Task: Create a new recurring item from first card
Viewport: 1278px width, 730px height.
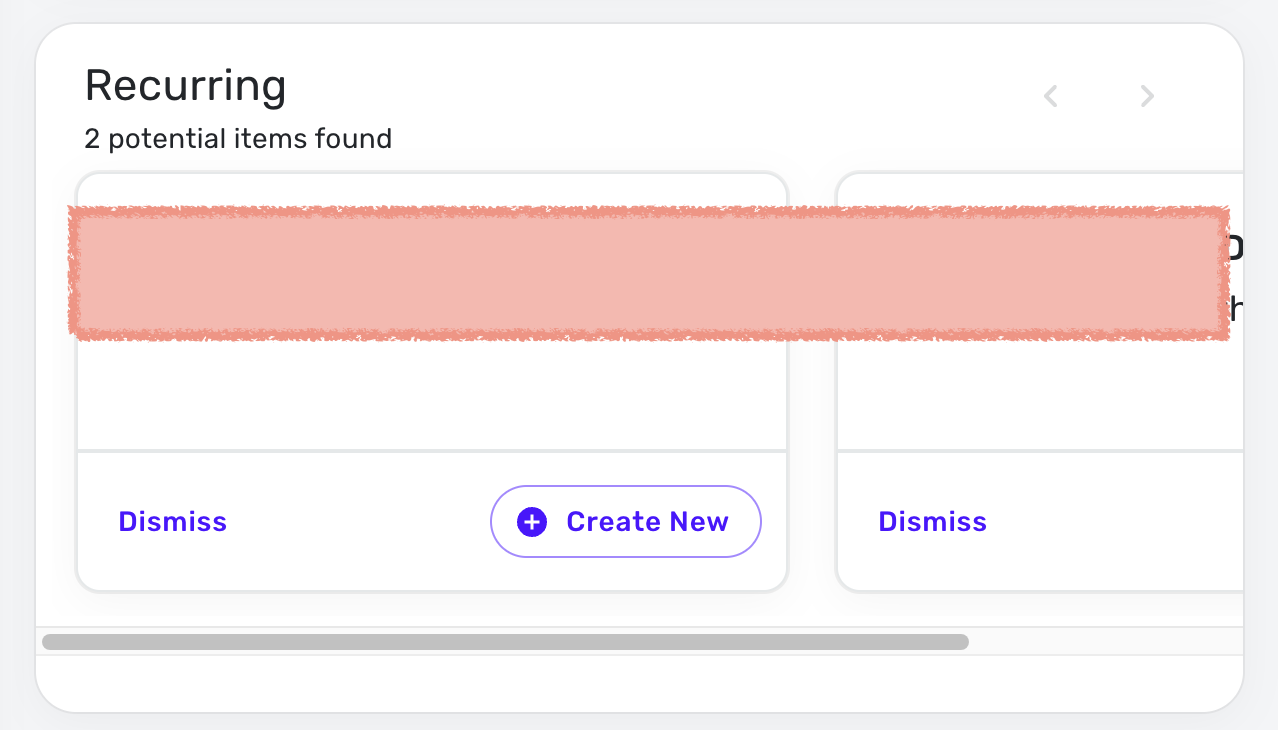Action: [x=626, y=522]
